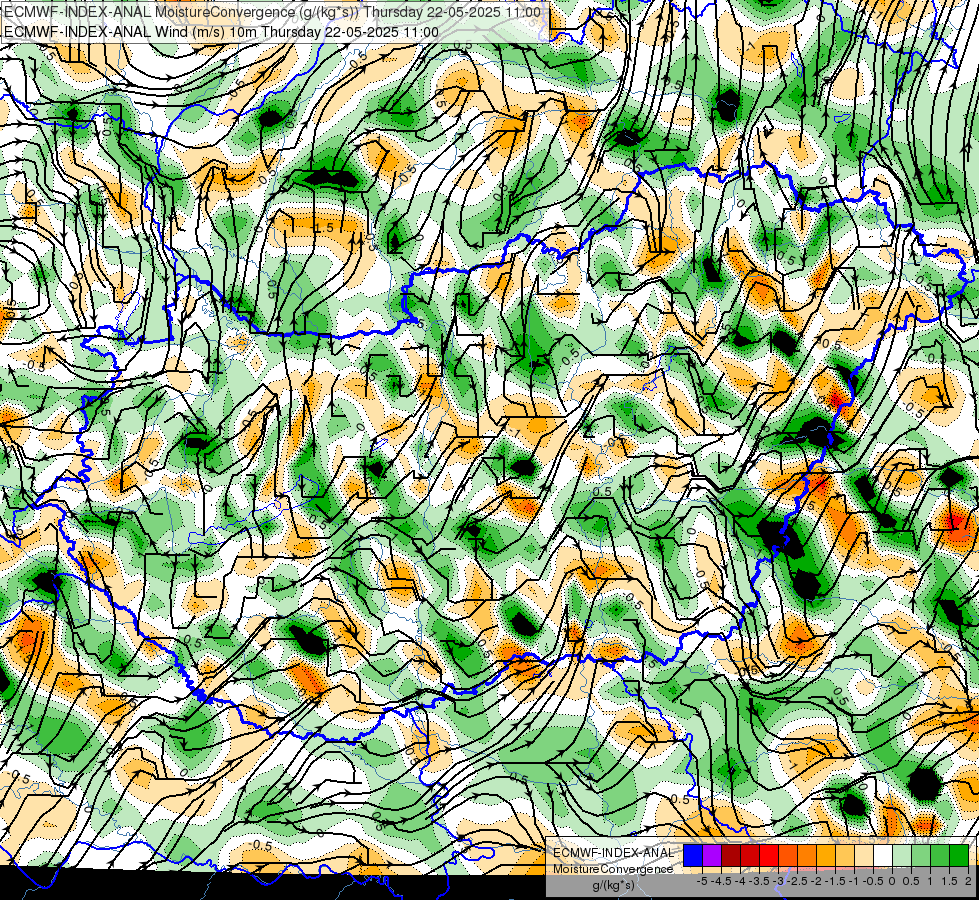The image size is (979, 900).
Task: Click the white legend swatch between -0.5 and 0
Action: tap(883, 855)
